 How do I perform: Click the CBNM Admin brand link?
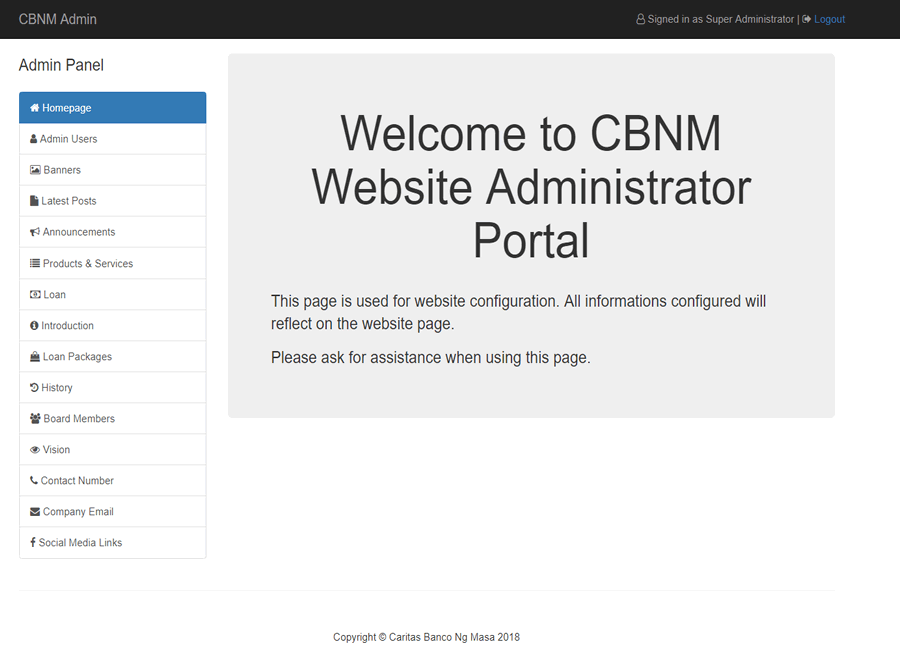point(58,19)
